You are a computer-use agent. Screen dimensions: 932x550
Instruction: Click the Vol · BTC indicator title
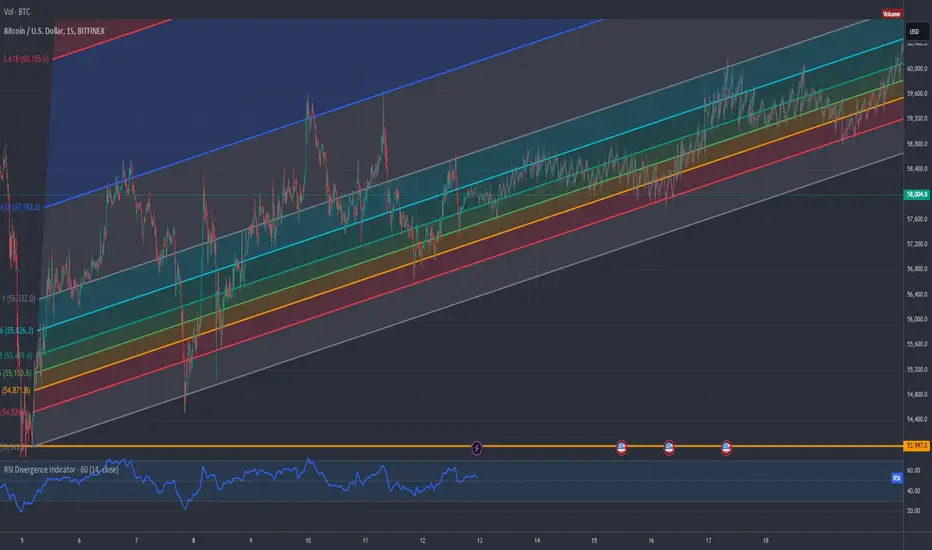click(x=17, y=12)
